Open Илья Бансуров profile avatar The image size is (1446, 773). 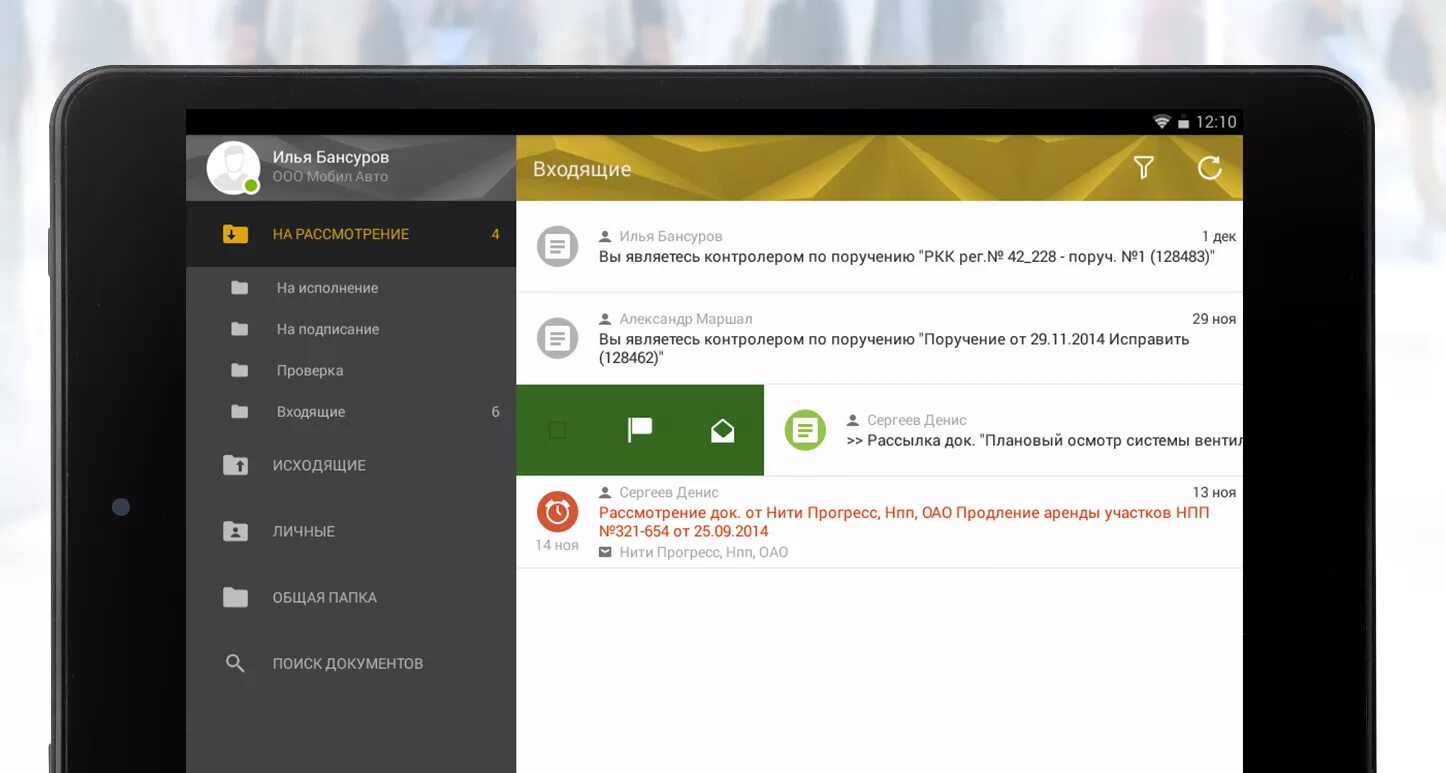click(x=233, y=167)
